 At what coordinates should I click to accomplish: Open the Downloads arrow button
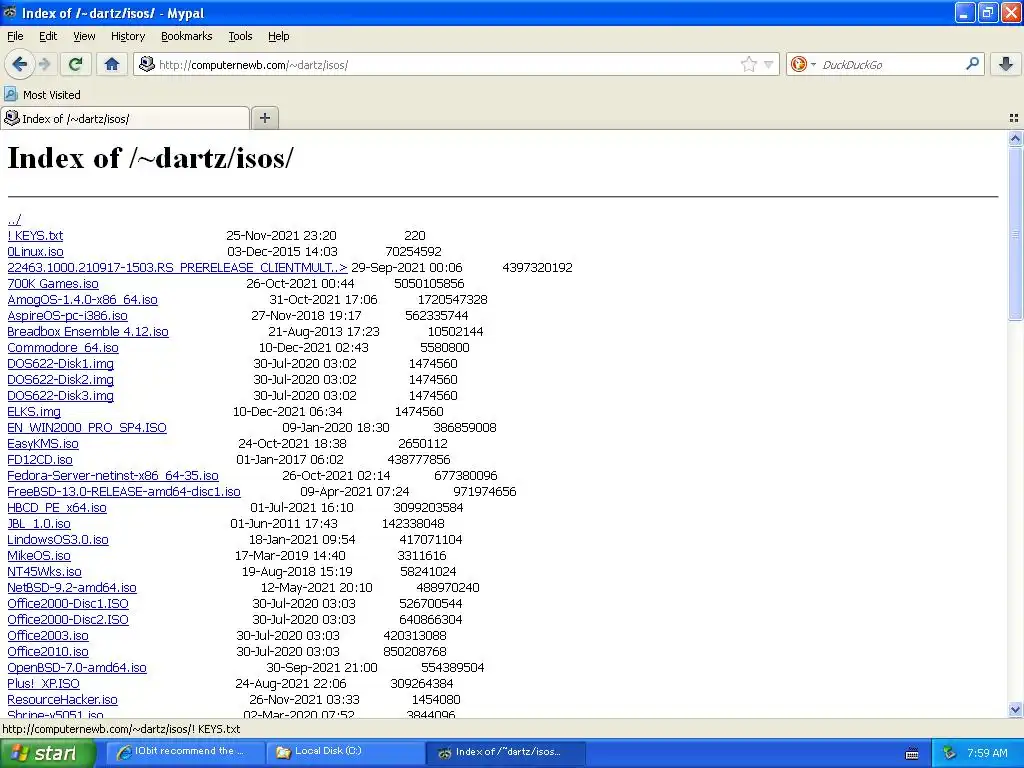(x=1006, y=64)
